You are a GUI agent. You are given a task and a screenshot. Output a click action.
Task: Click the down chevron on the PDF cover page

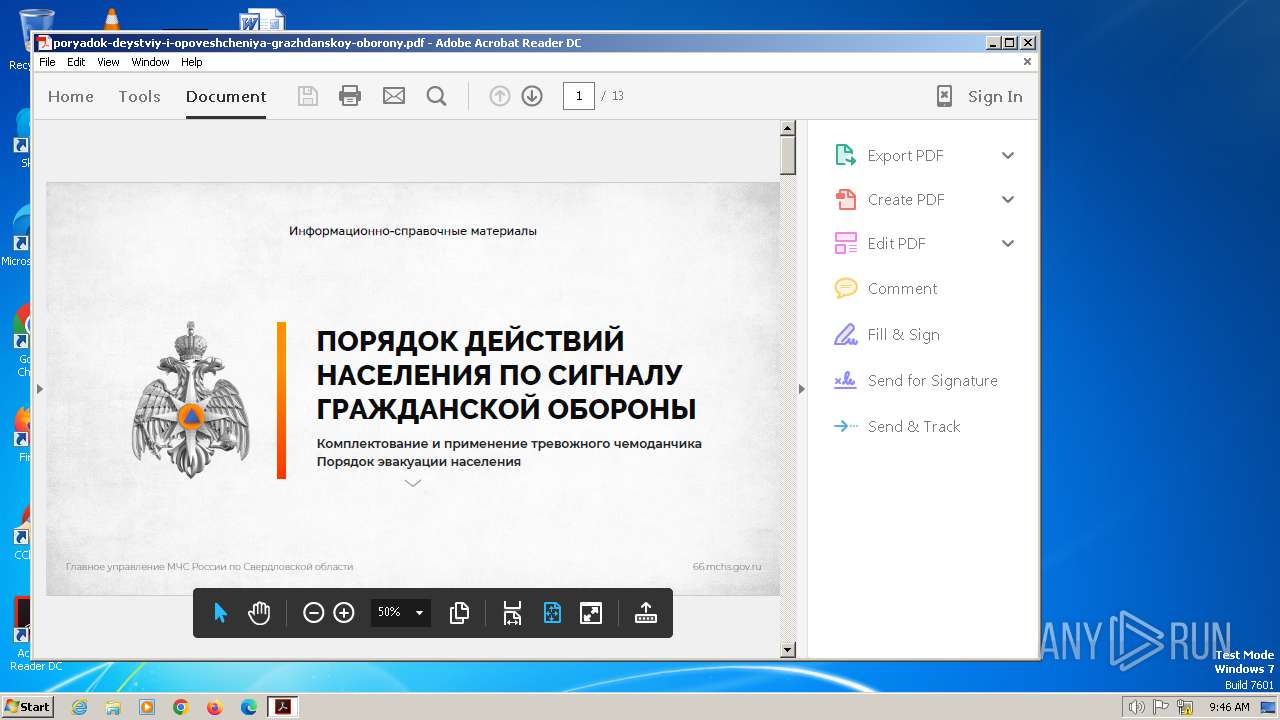[413, 483]
